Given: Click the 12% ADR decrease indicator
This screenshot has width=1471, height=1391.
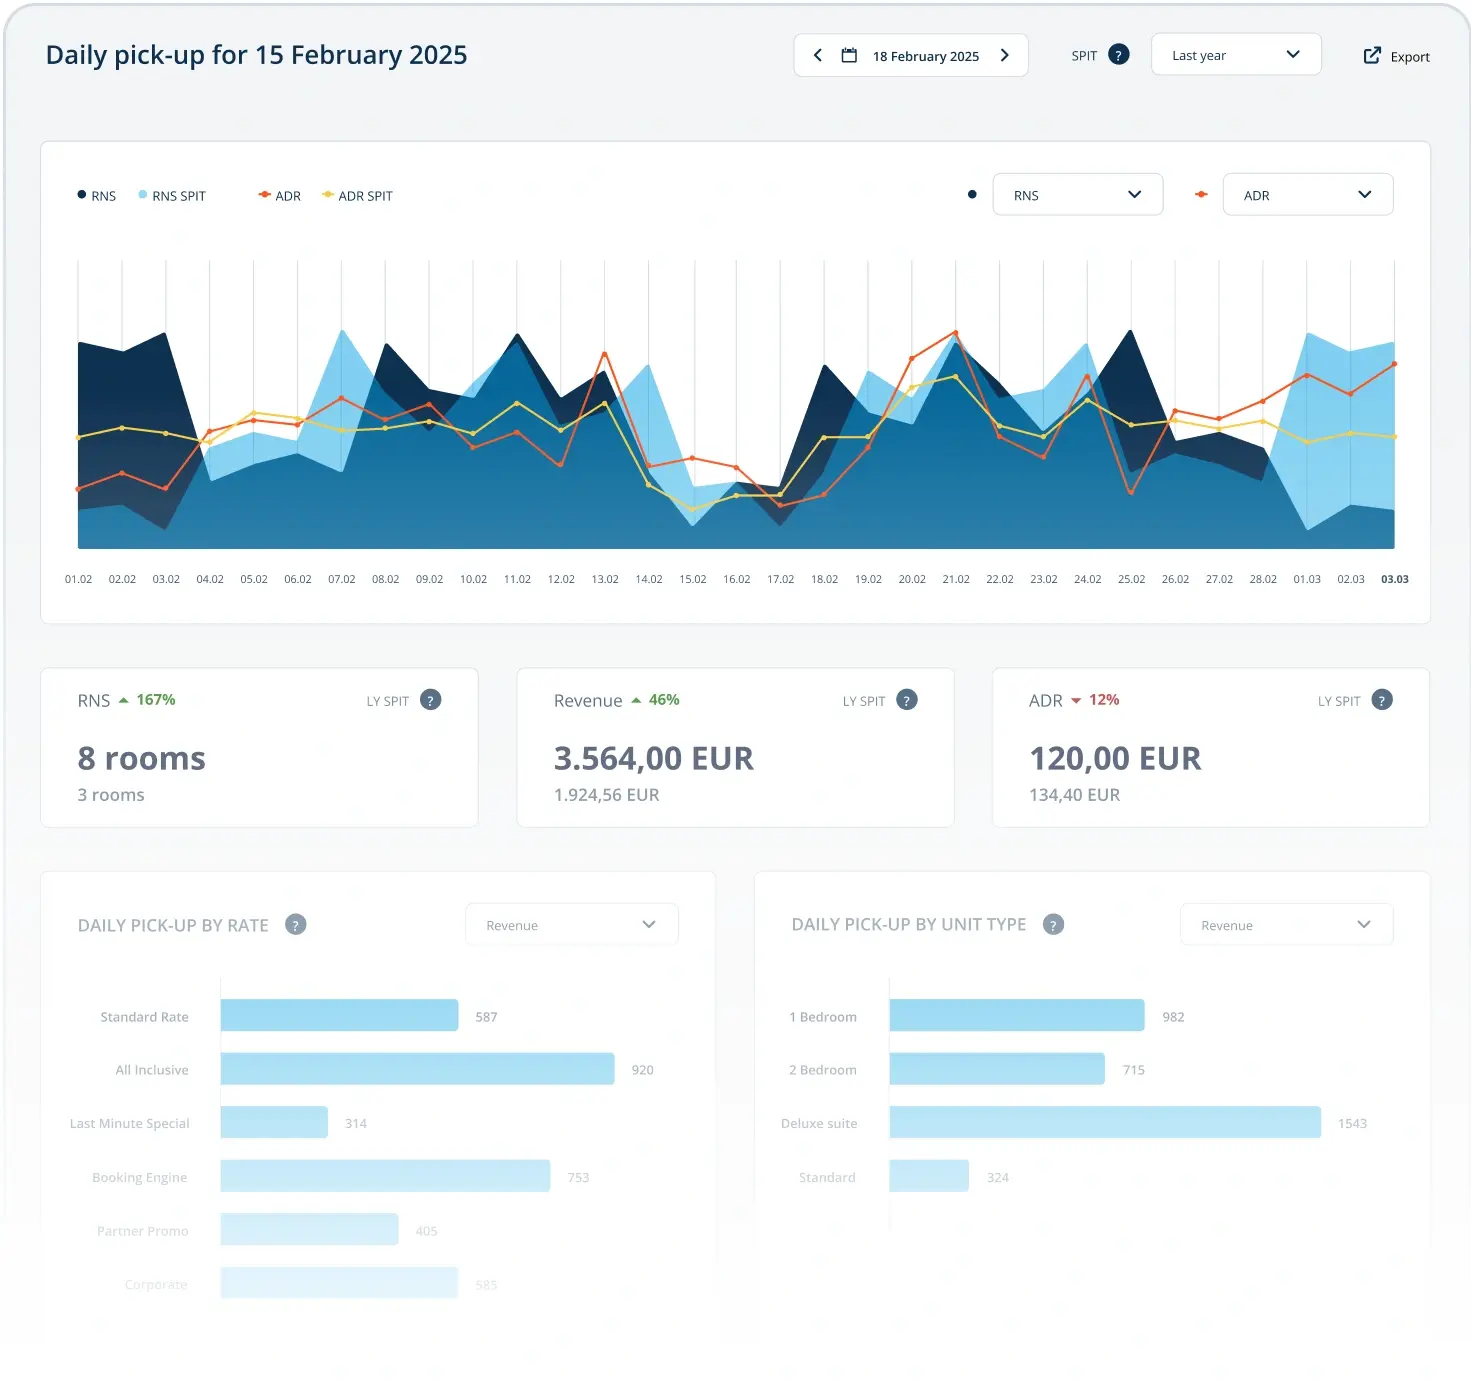Looking at the screenshot, I should pos(1095,700).
